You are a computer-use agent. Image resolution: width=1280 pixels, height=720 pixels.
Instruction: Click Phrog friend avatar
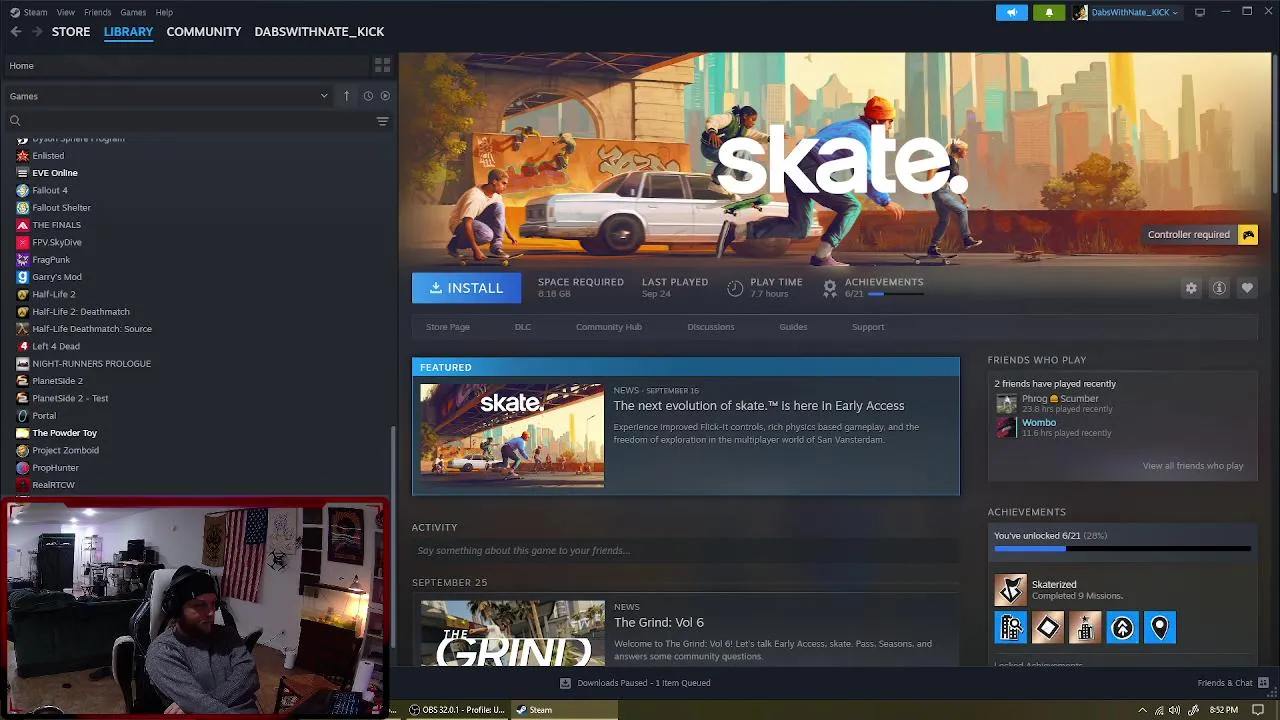click(x=1006, y=403)
